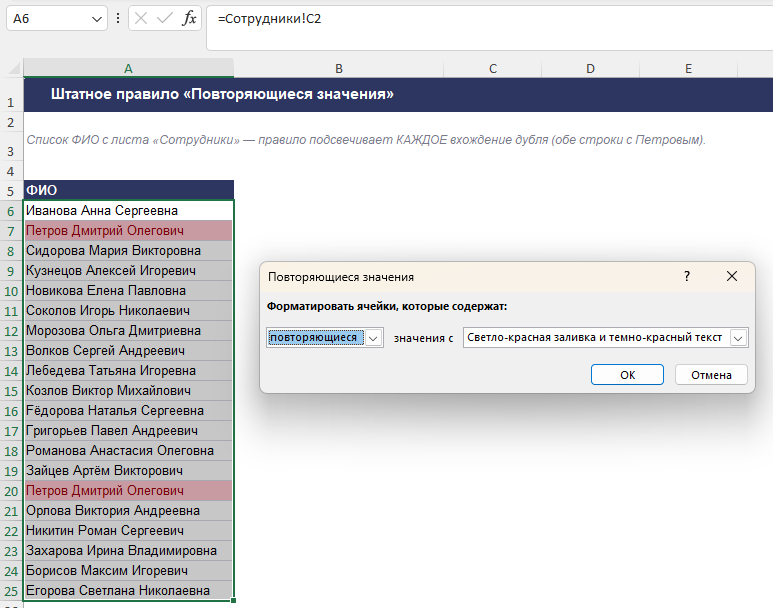The height and width of the screenshot is (608, 773).
Task: Click cell Захарова Ирина Владимировна
Action: (128, 550)
